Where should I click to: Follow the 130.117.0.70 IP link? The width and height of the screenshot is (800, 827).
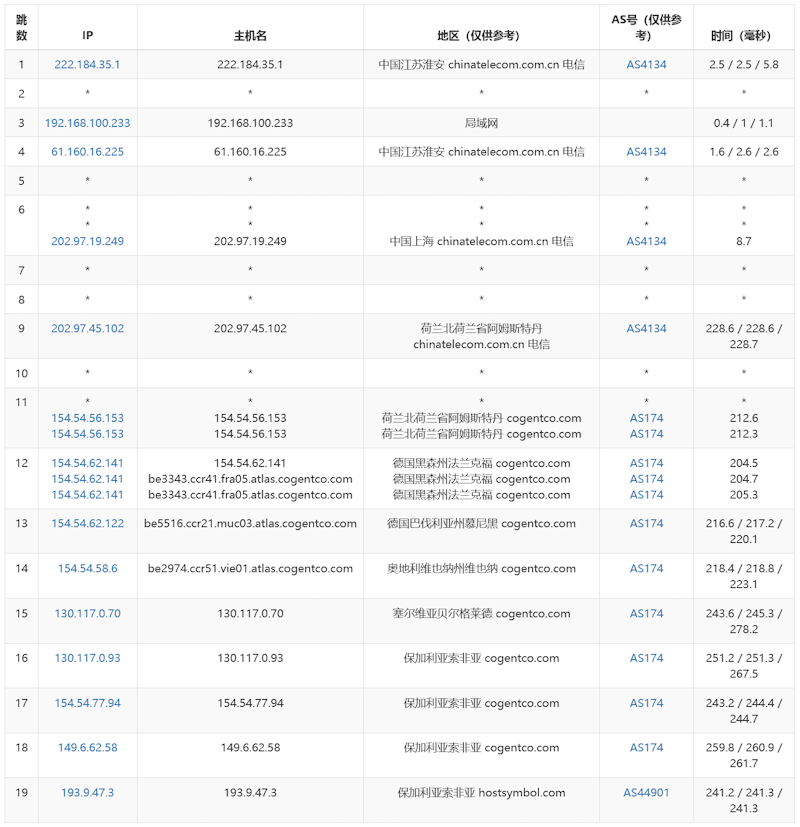[x=87, y=613]
